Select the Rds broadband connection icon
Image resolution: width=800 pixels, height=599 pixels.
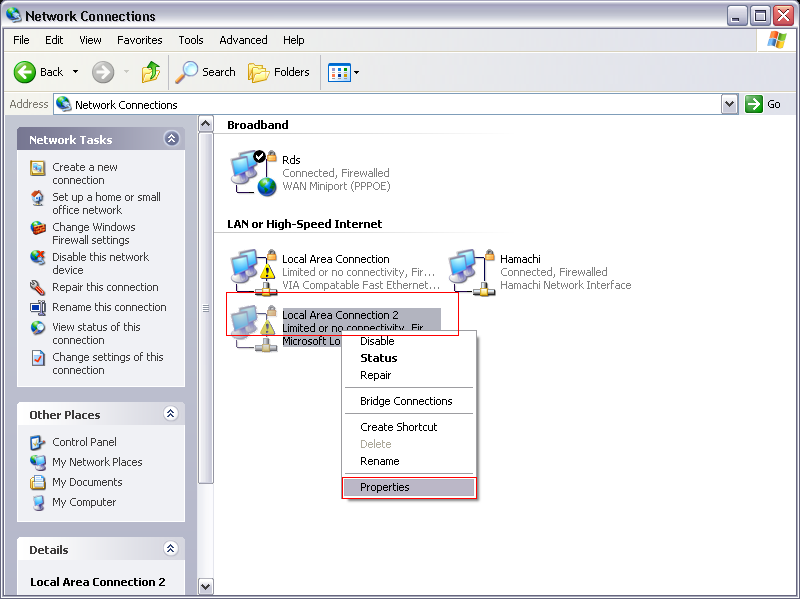point(253,173)
